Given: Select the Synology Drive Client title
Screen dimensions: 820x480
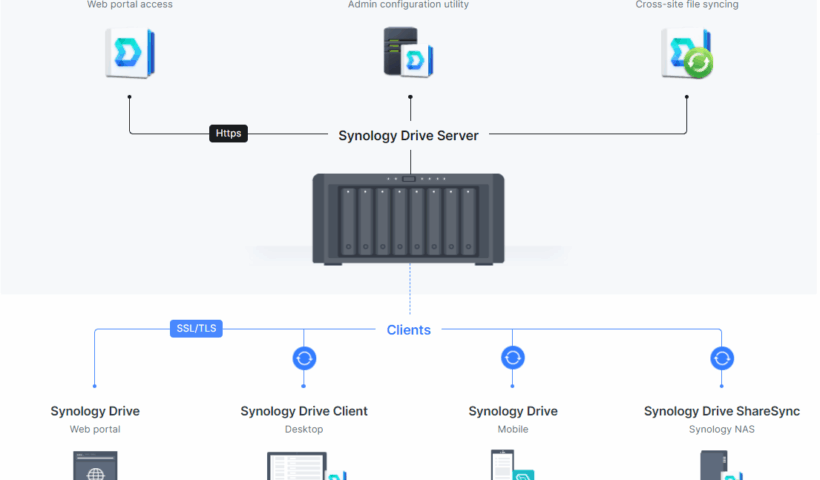Looking at the screenshot, I should tap(304, 411).
